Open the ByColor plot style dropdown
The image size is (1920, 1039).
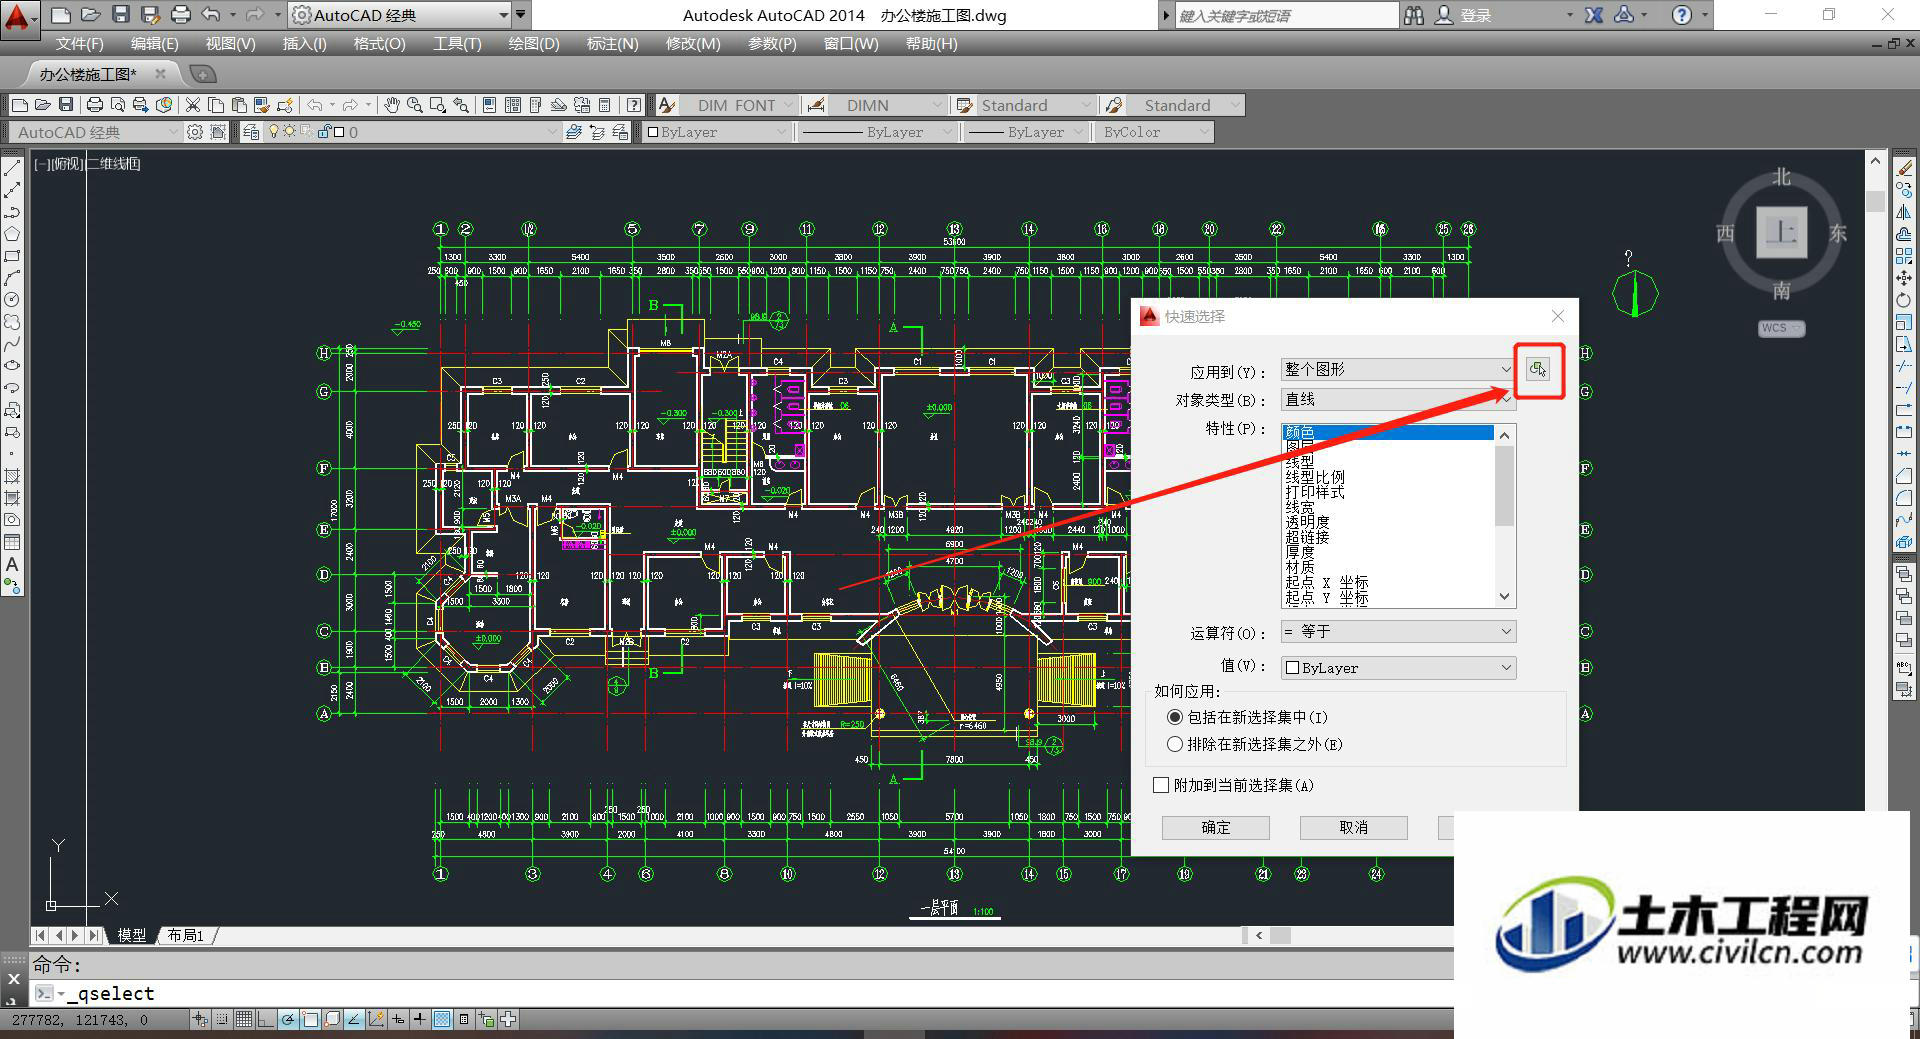(x=1154, y=132)
